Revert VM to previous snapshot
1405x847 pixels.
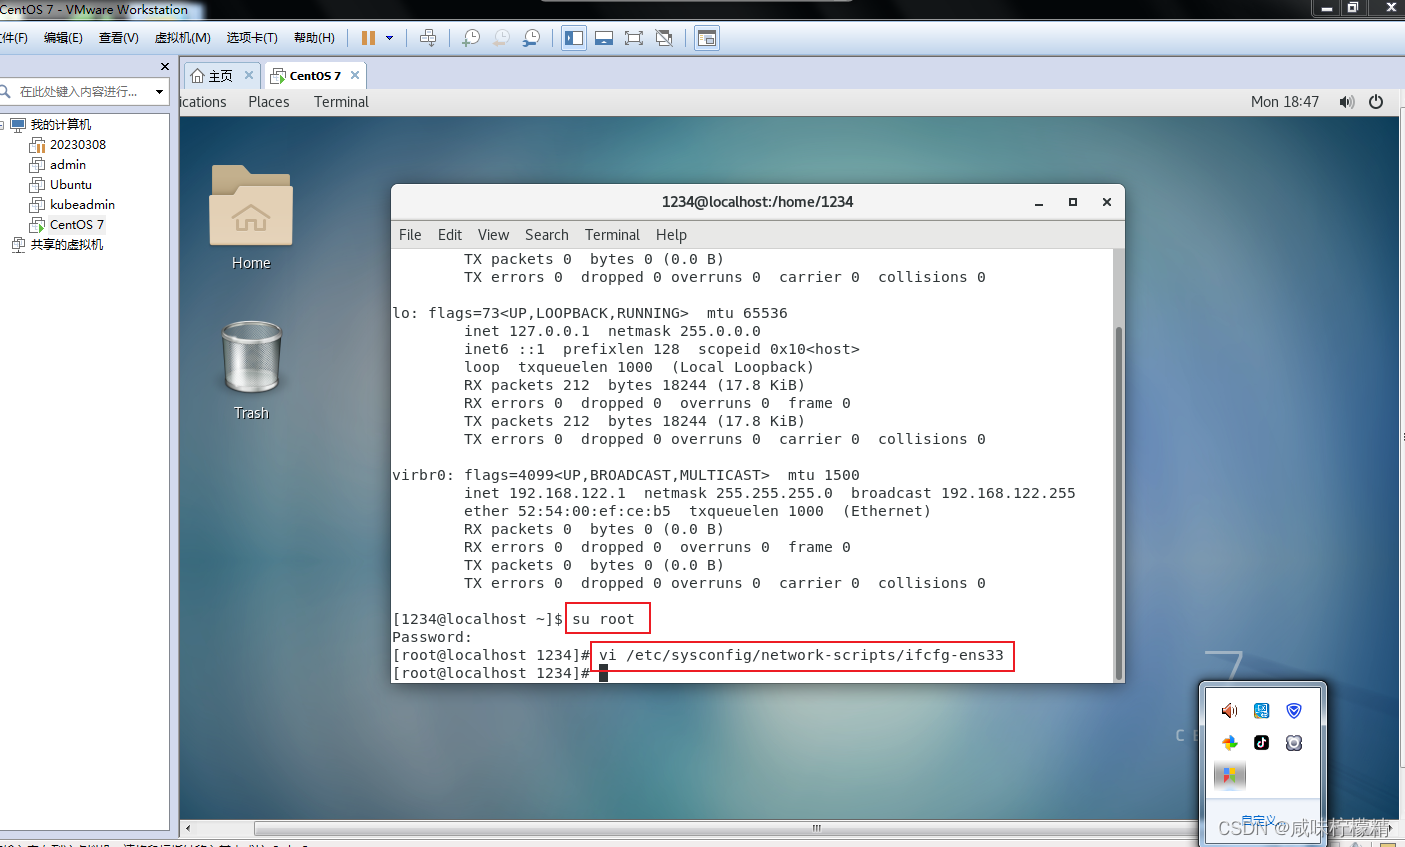point(501,37)
